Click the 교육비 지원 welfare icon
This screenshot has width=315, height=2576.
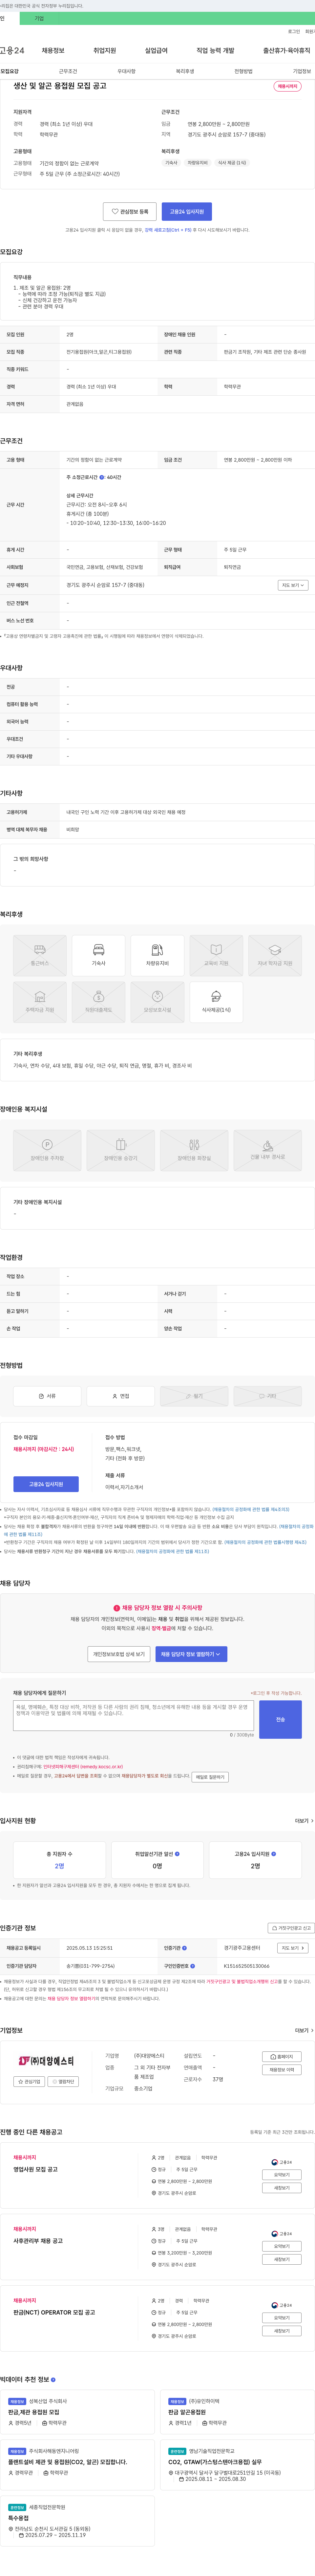tap(216, 955)
